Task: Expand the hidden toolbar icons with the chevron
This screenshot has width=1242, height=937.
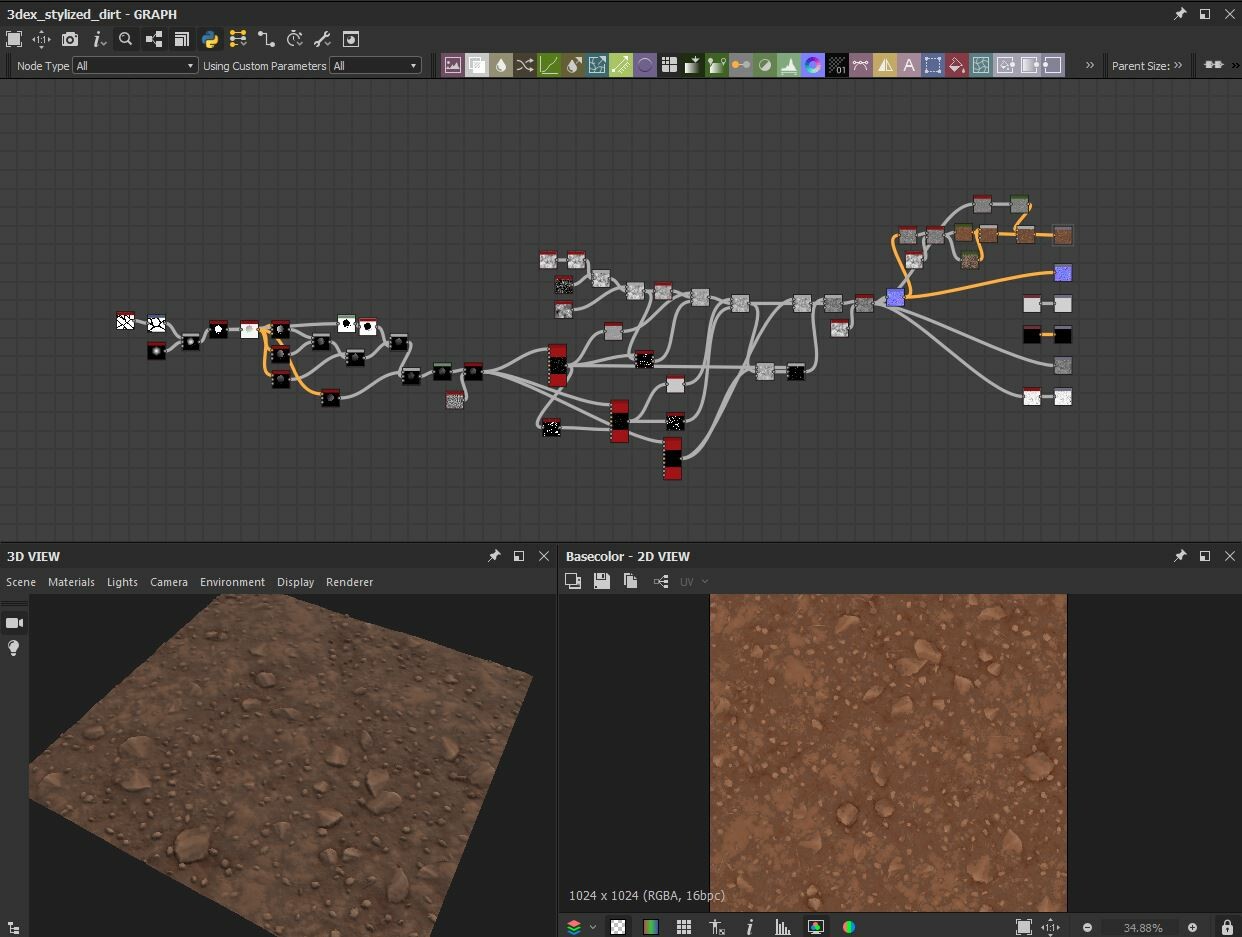Action: [1089, 65]
